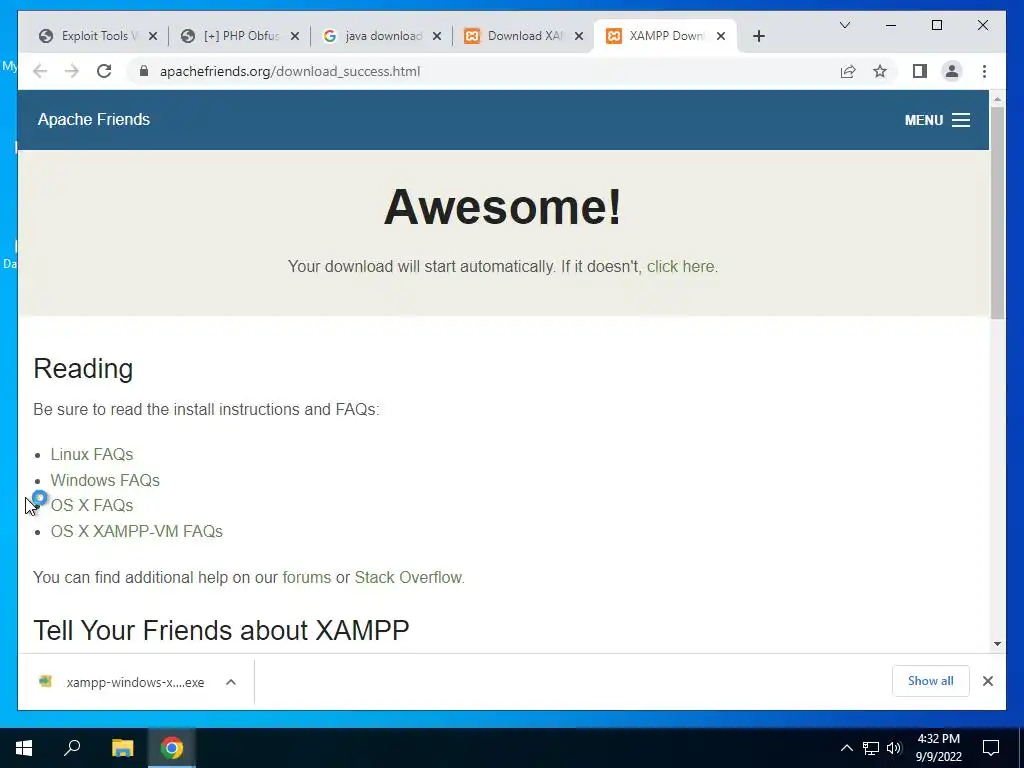This screenshot has height=768, width=1024.
Task: Open the Chrome profile avatar
Action: coord(952,71)
